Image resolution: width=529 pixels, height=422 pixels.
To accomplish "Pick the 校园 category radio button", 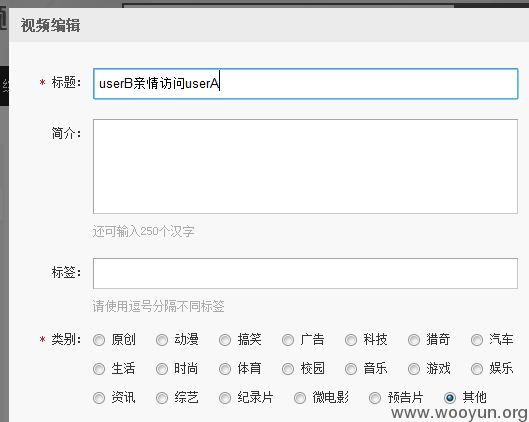I will [x=288, y=369].
